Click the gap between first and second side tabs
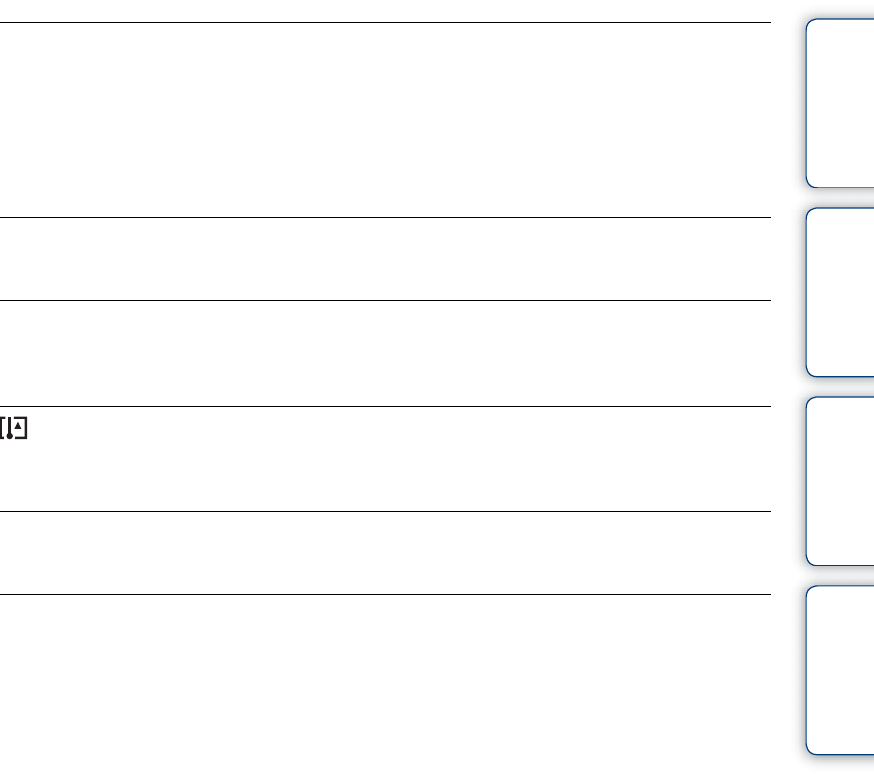 click(840, 198)
